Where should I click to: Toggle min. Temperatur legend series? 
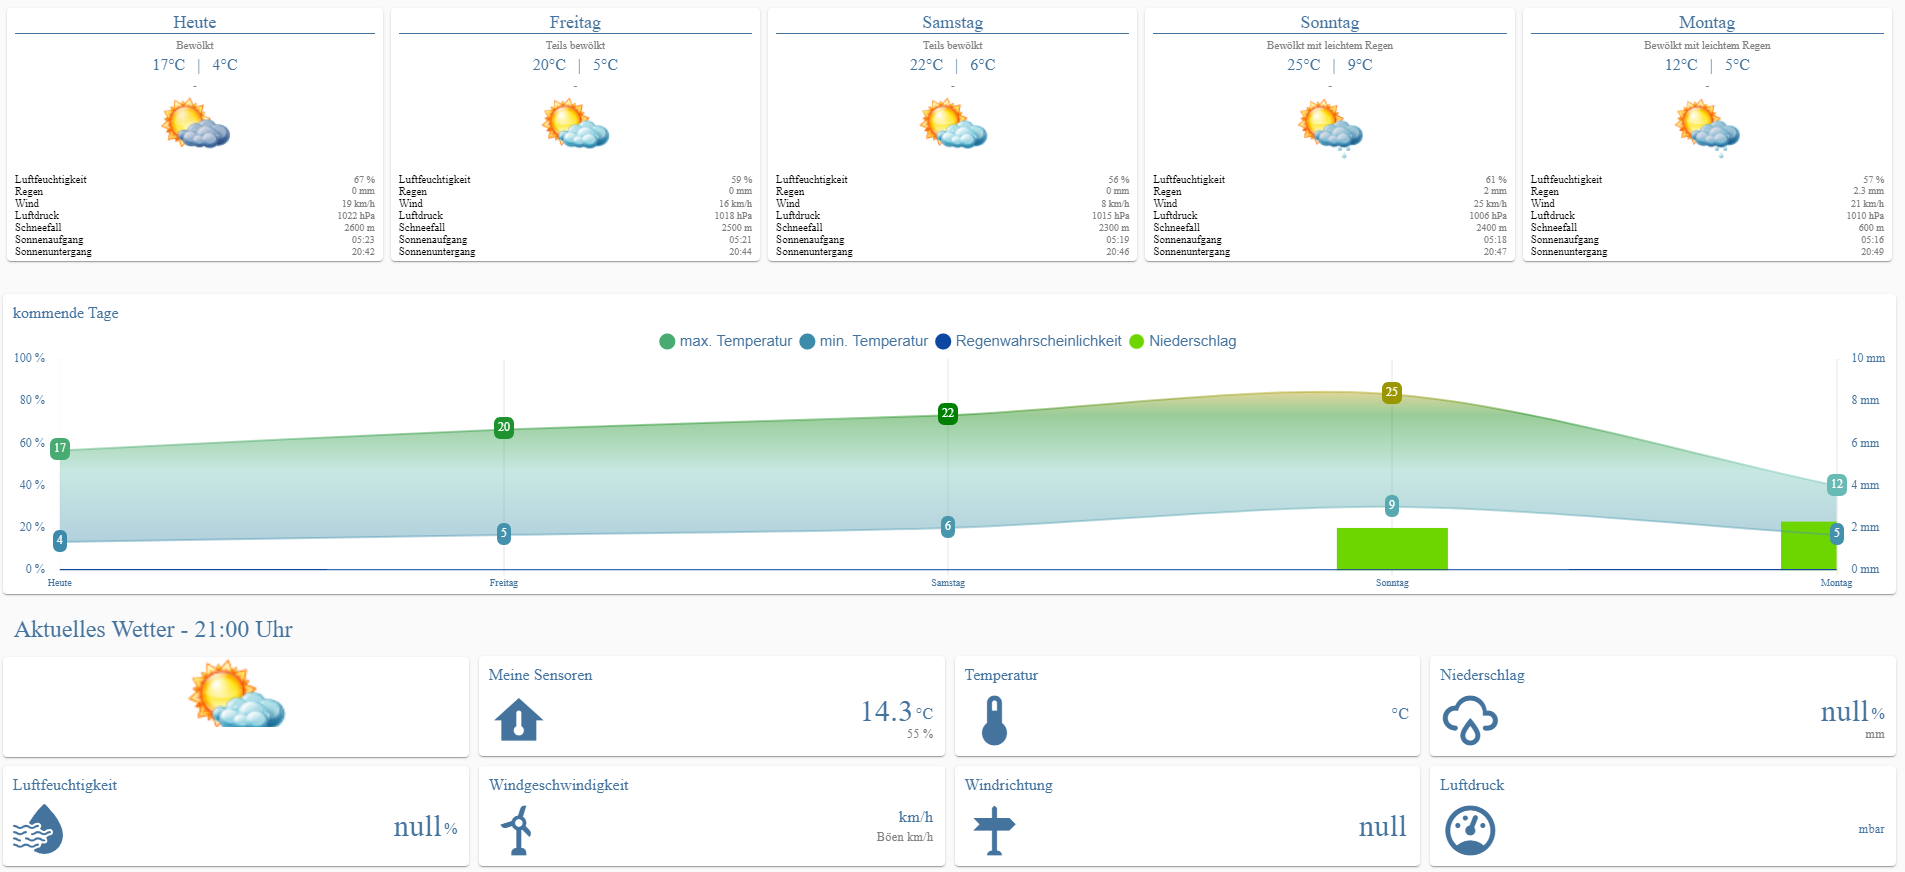[864, 341]
